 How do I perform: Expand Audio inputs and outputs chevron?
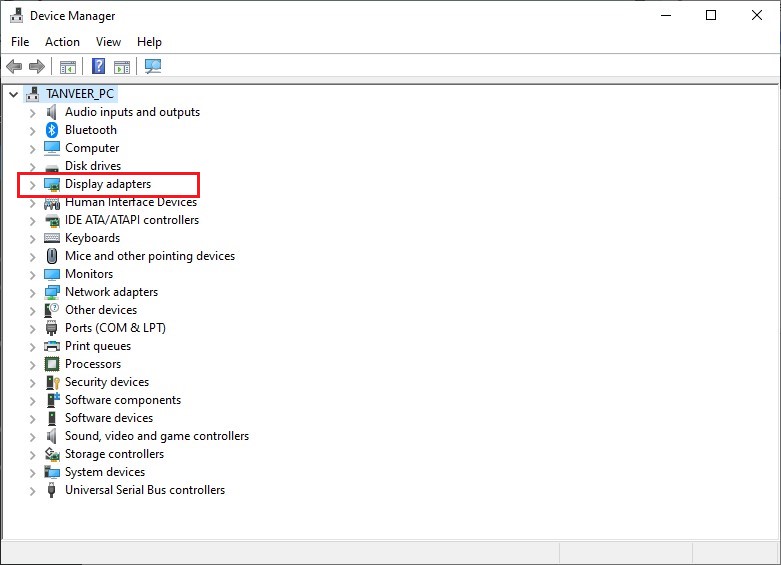tap(32, 113)
